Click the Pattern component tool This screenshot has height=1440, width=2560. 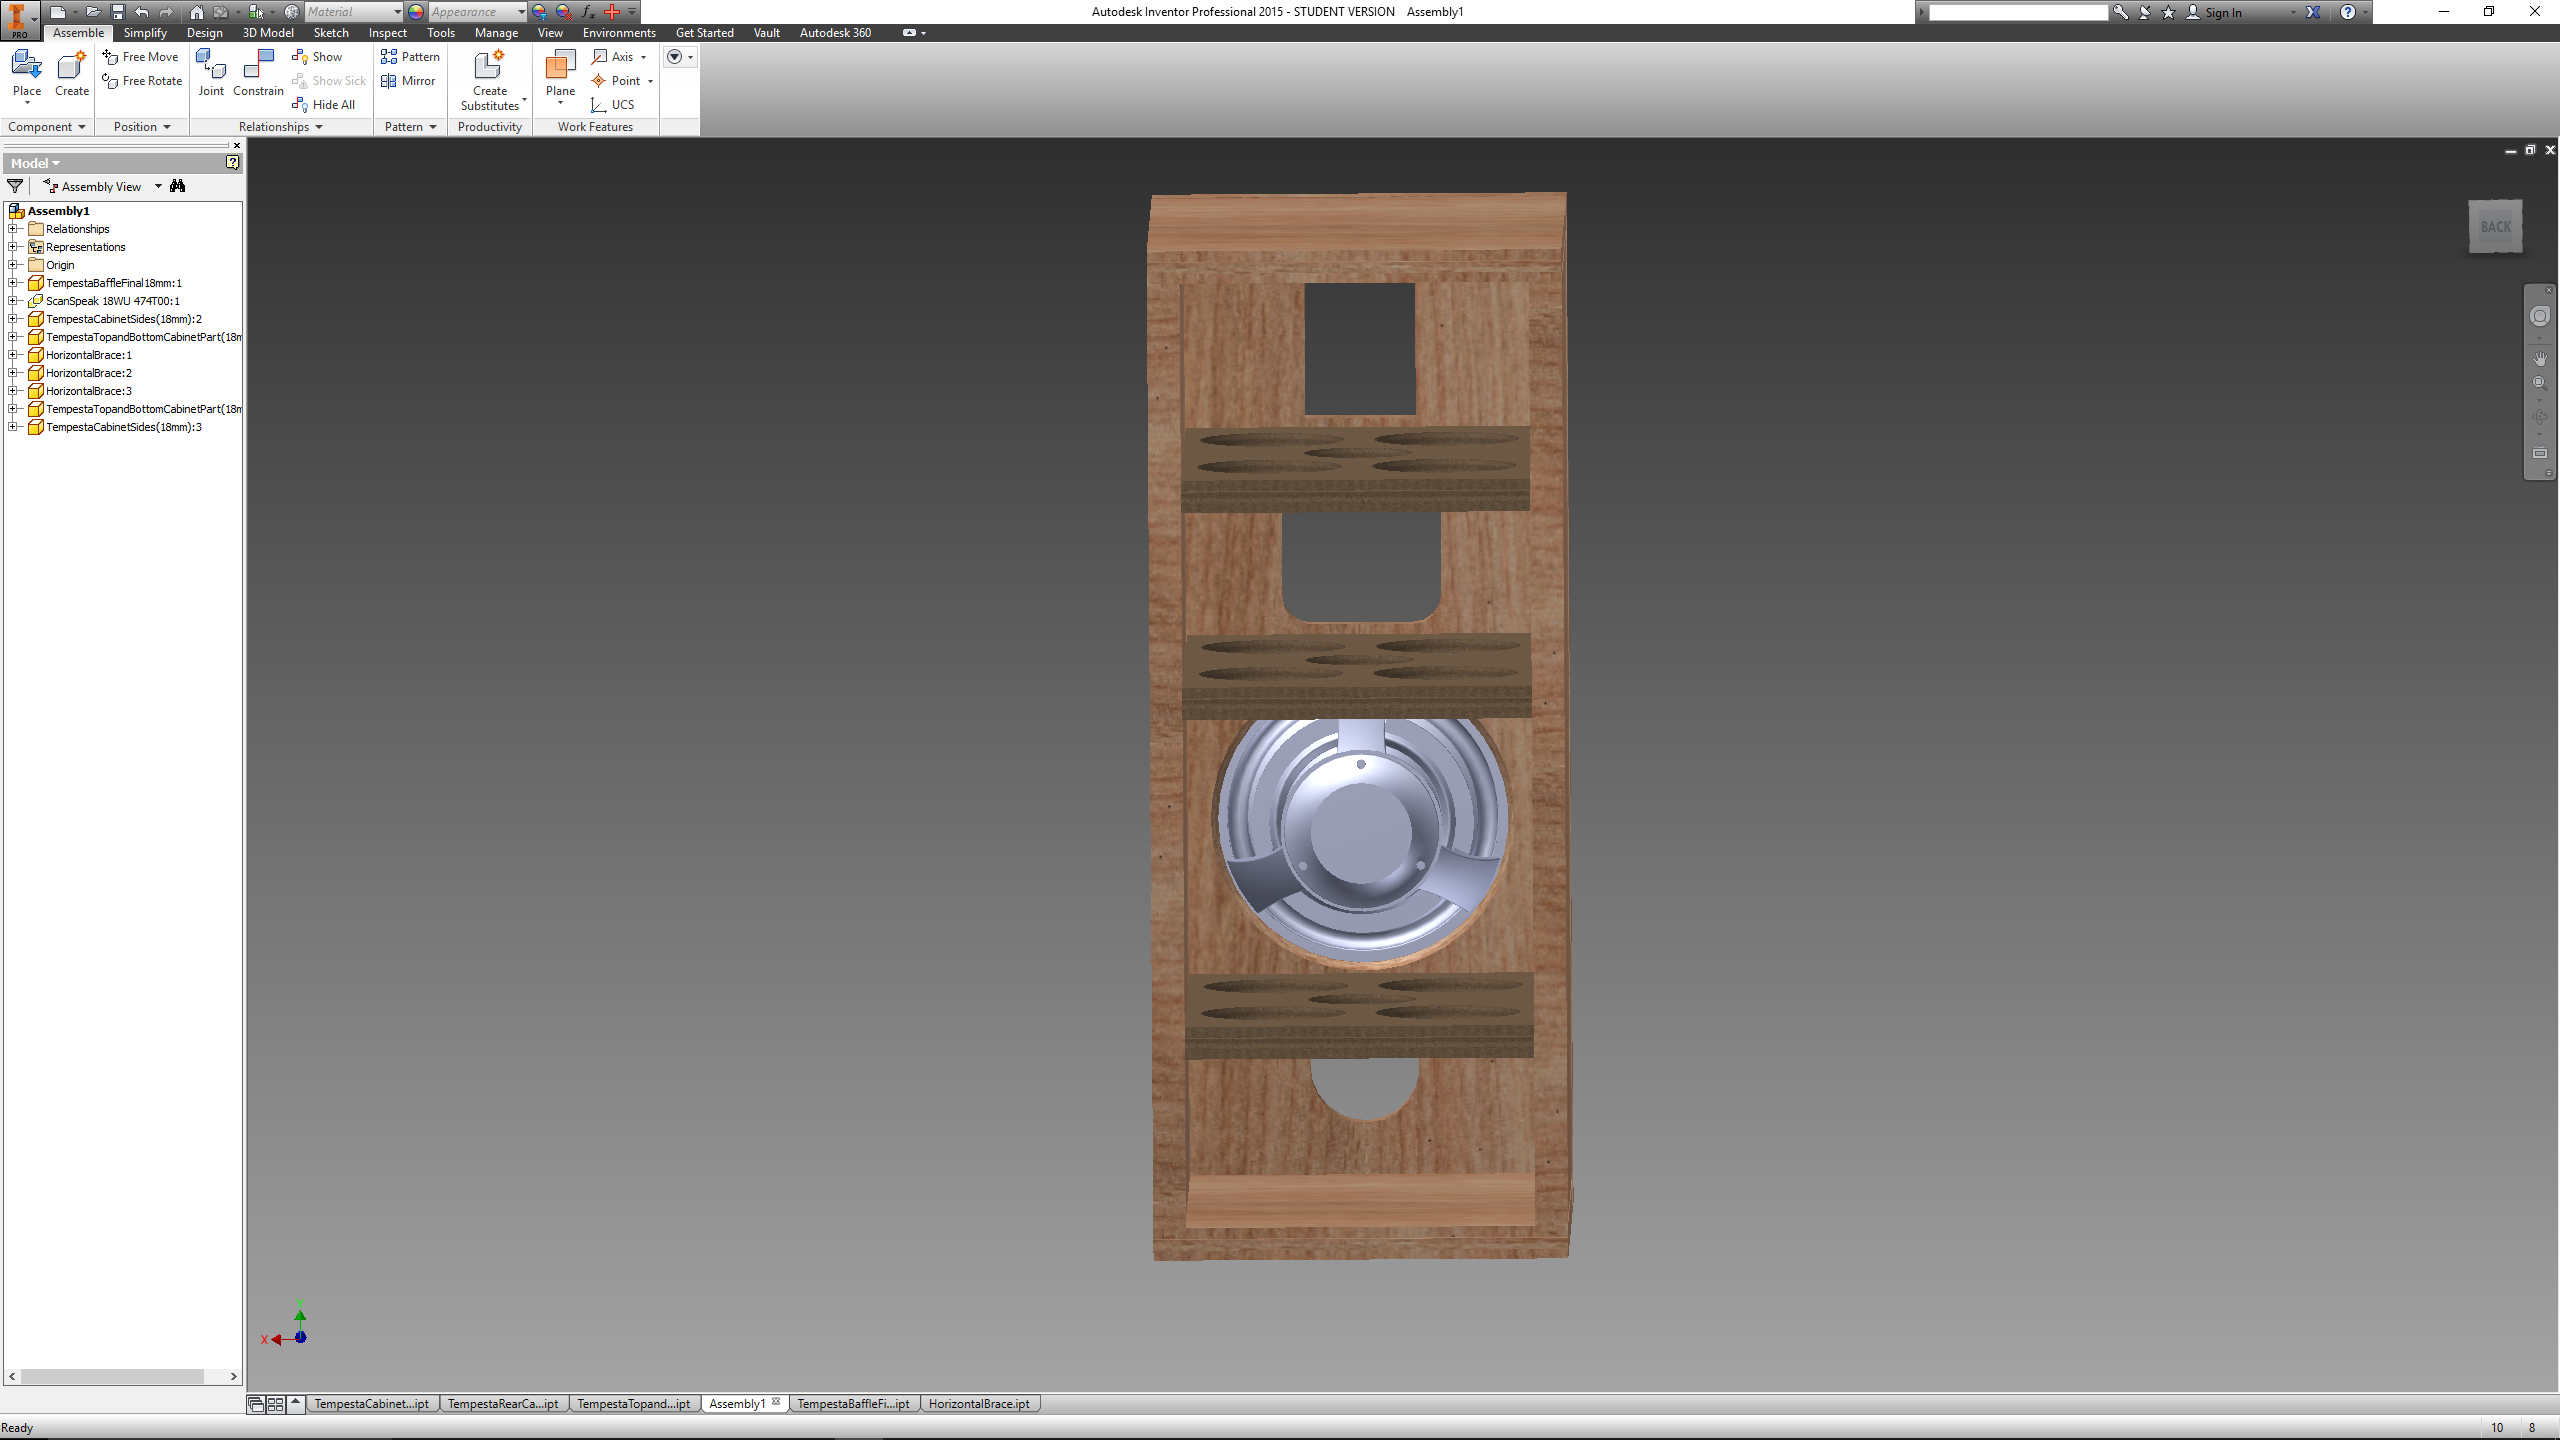(x=410, y=57)
